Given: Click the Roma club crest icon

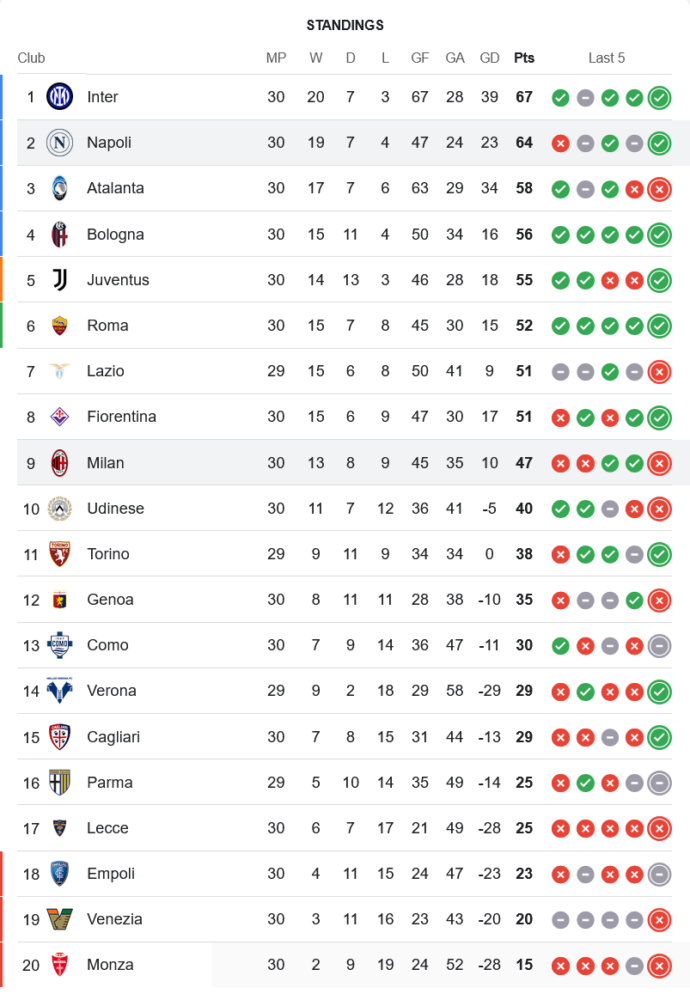Looking at the screenshot, I should click(60, 325).
